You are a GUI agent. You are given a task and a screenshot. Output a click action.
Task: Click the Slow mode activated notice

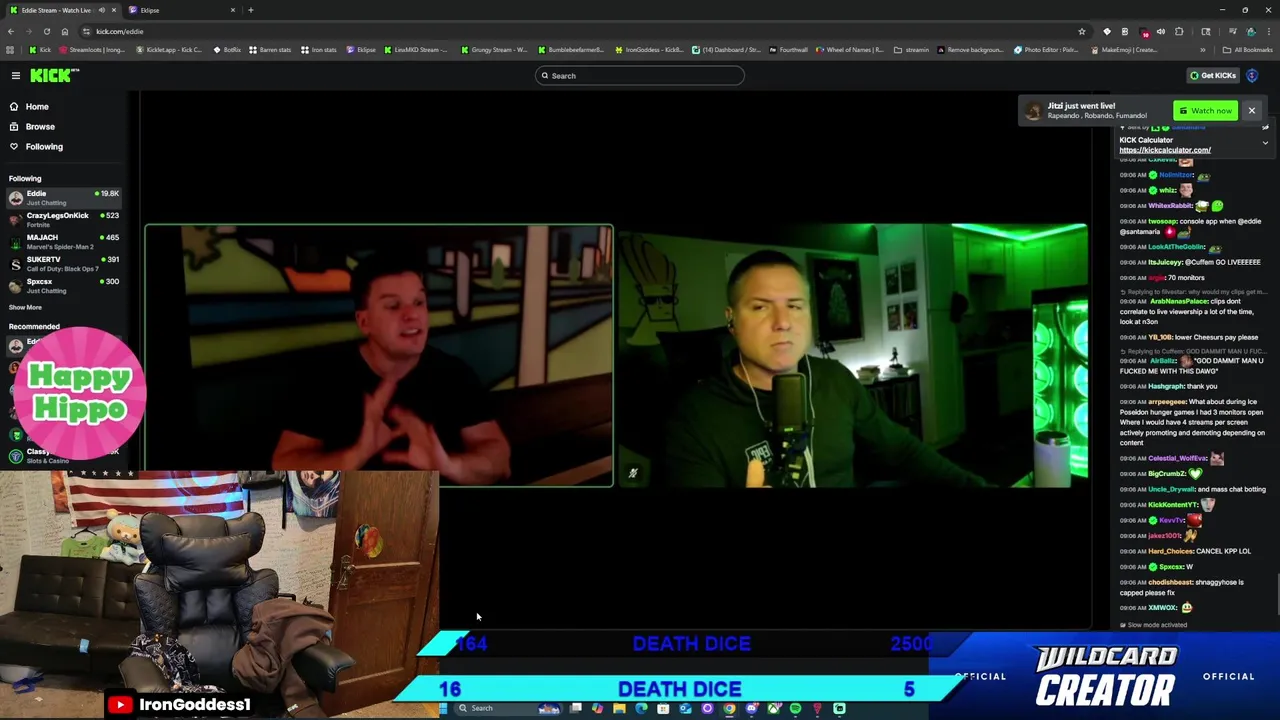pyautogui.click(x=1154, y=625)
